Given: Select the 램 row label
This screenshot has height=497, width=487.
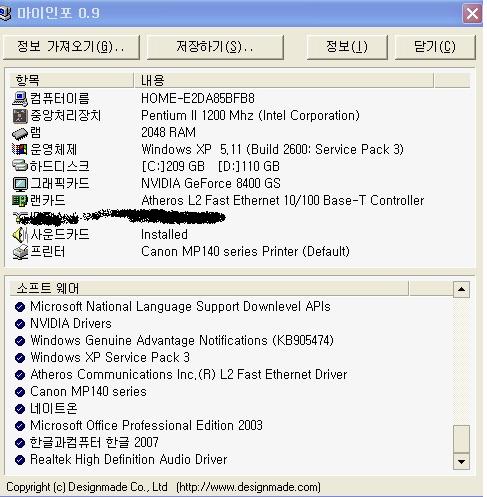Looking at the screenshot, I should 36,133.
